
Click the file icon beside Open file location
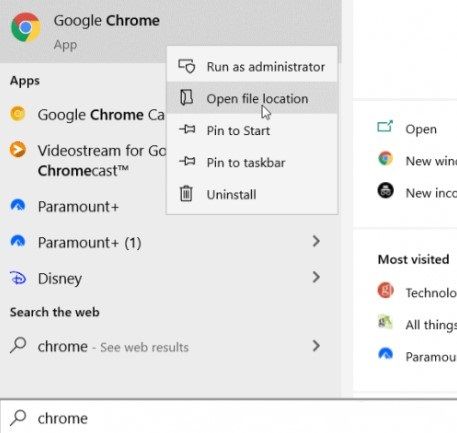click(186, 98)
